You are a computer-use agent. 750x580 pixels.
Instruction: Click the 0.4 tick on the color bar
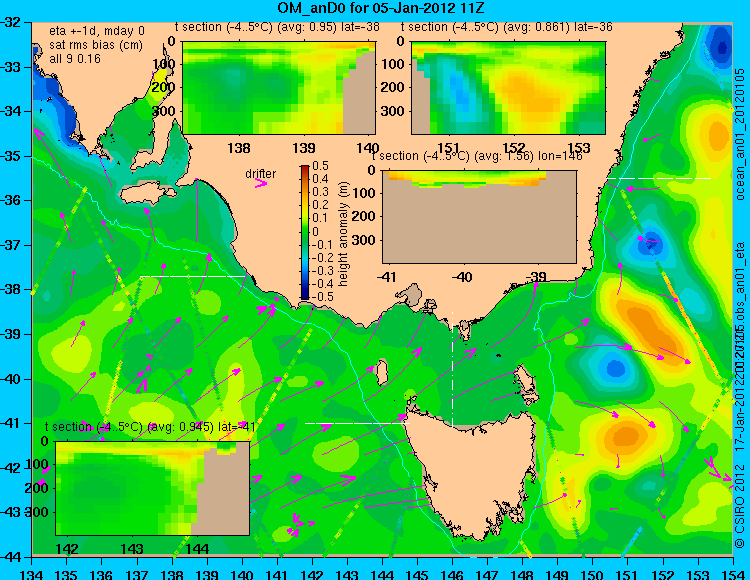tap(320, 179)
